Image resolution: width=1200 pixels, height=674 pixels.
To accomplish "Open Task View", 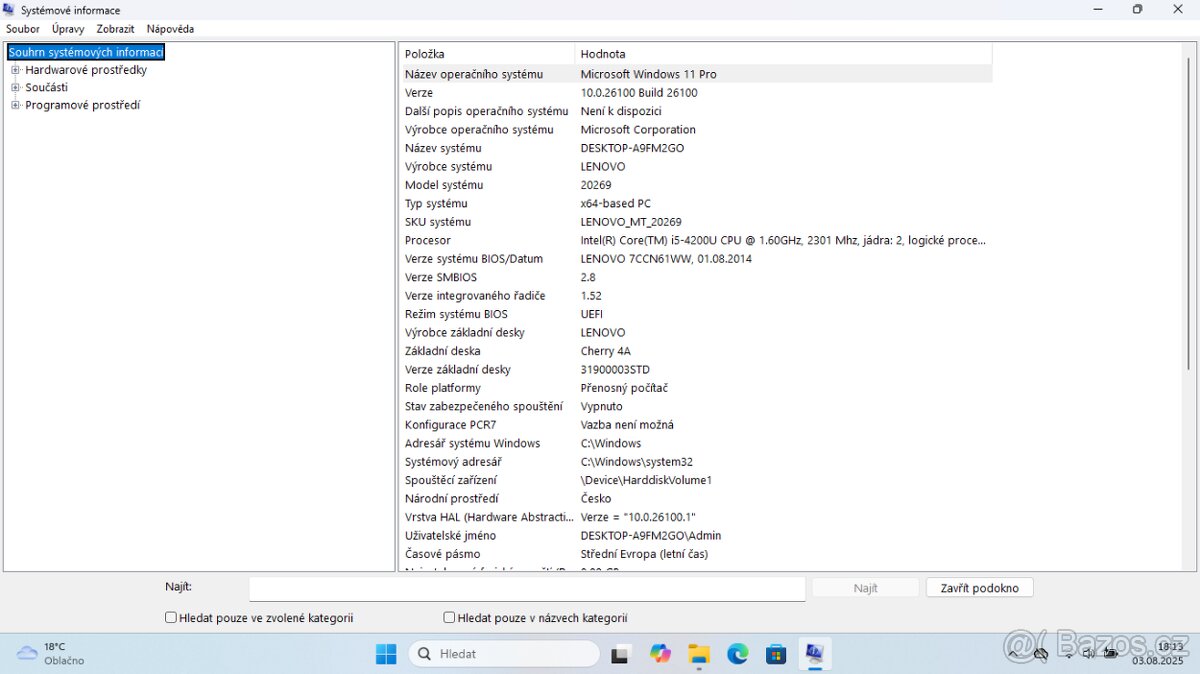I will pos(621,653).
